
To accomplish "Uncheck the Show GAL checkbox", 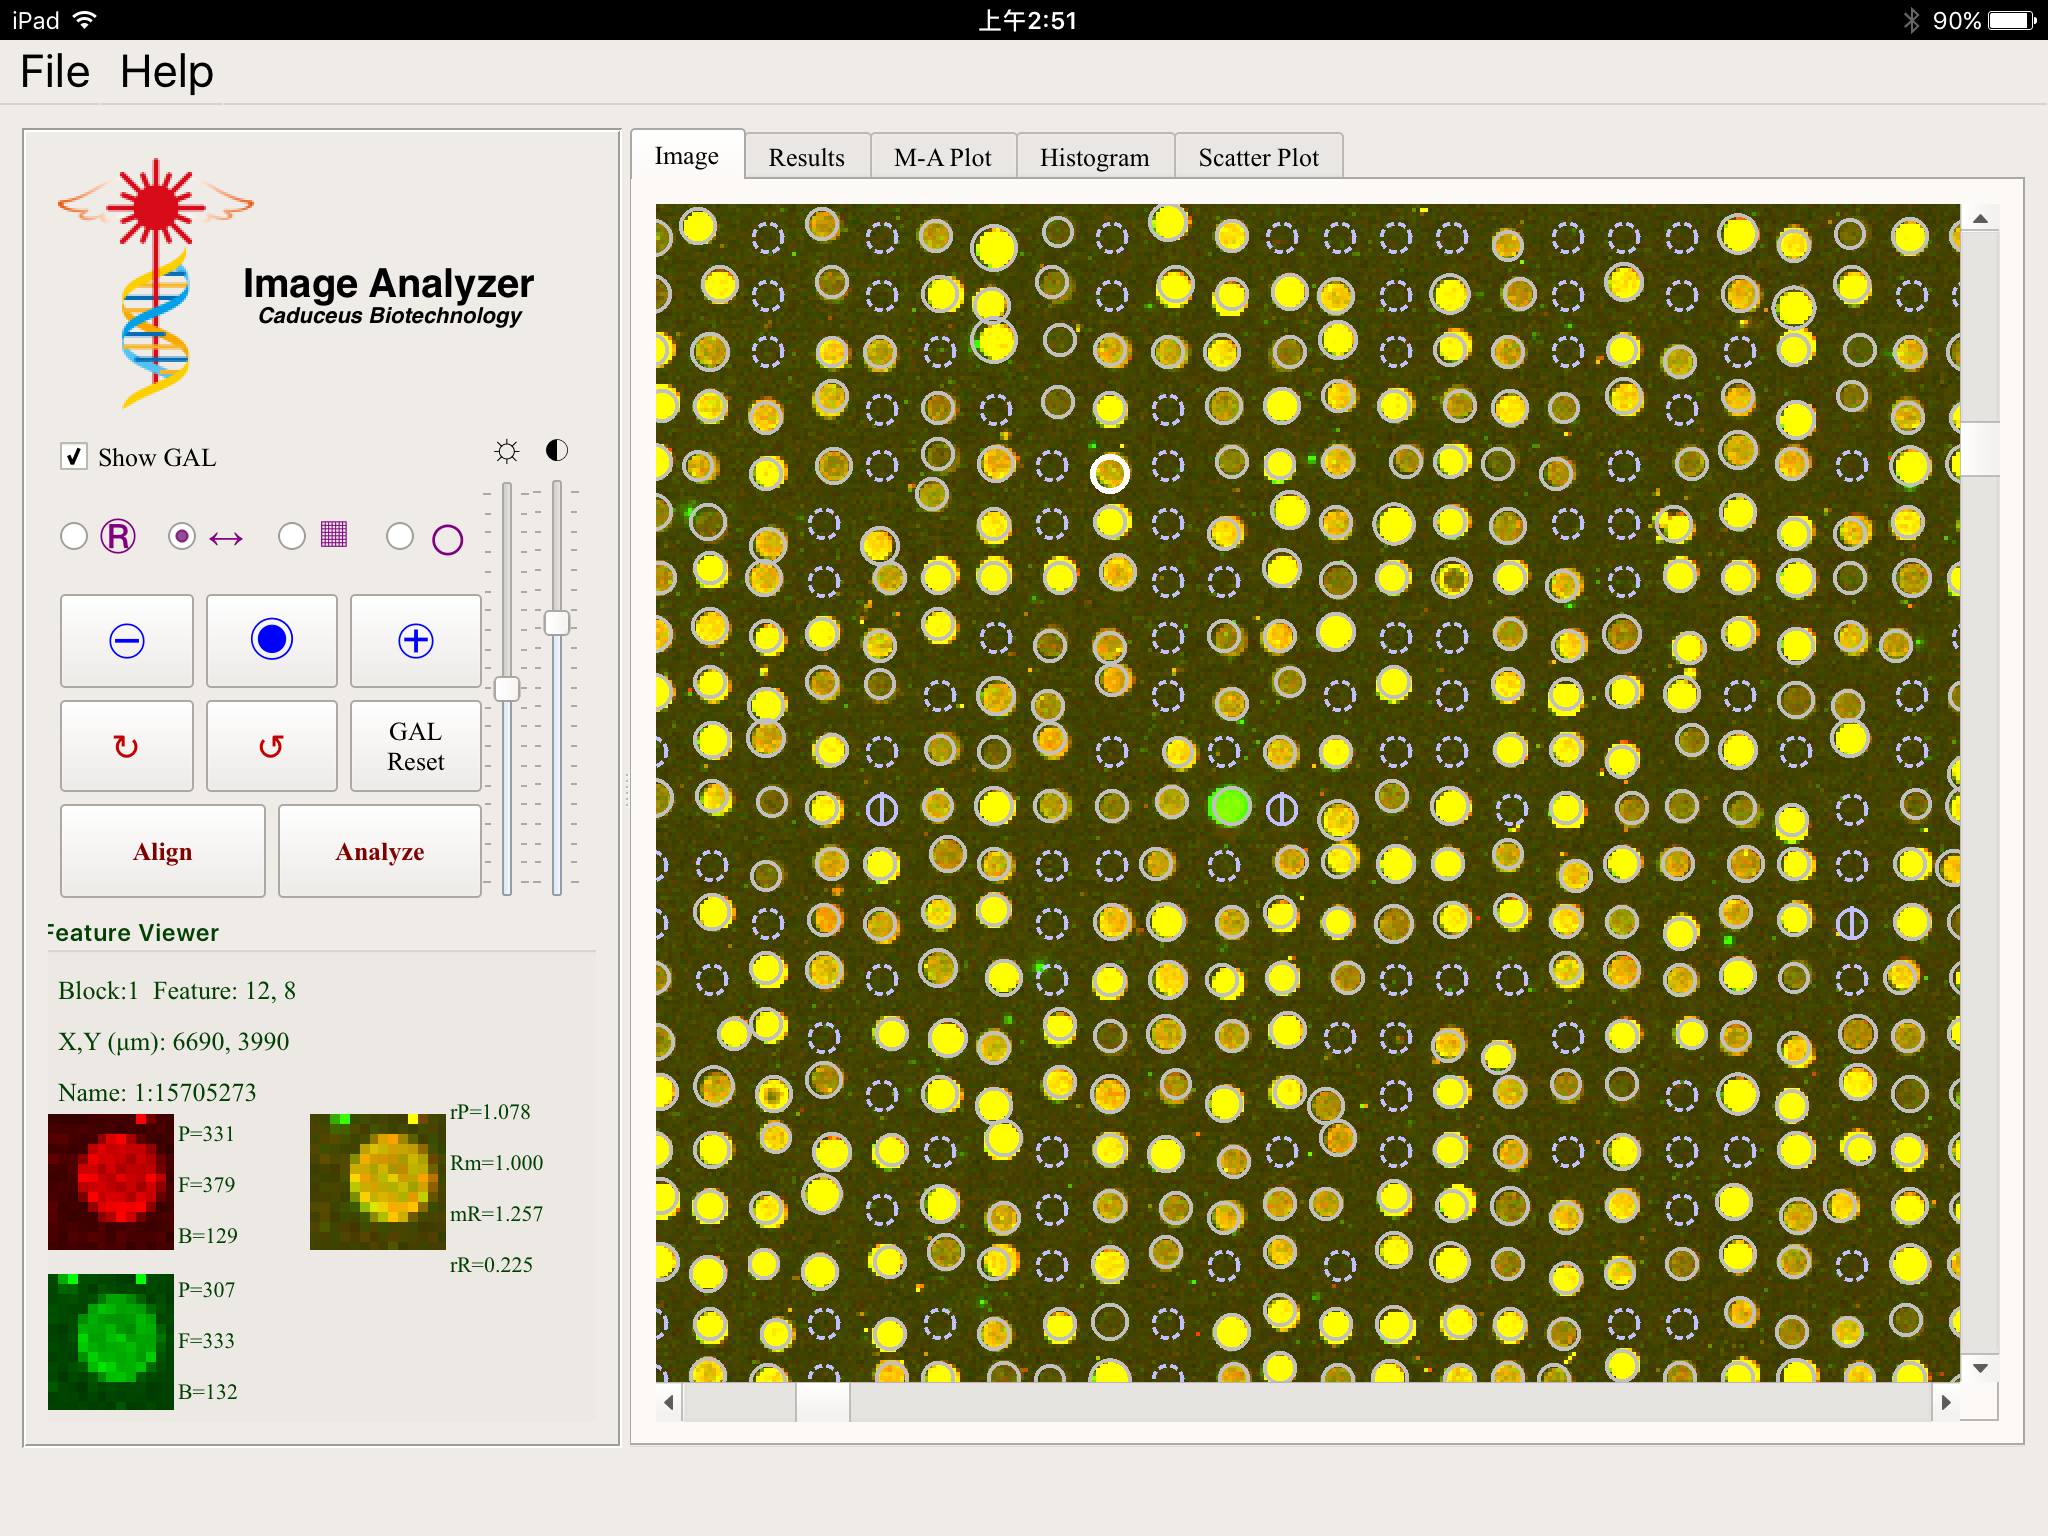I will (x=74, y=457).
